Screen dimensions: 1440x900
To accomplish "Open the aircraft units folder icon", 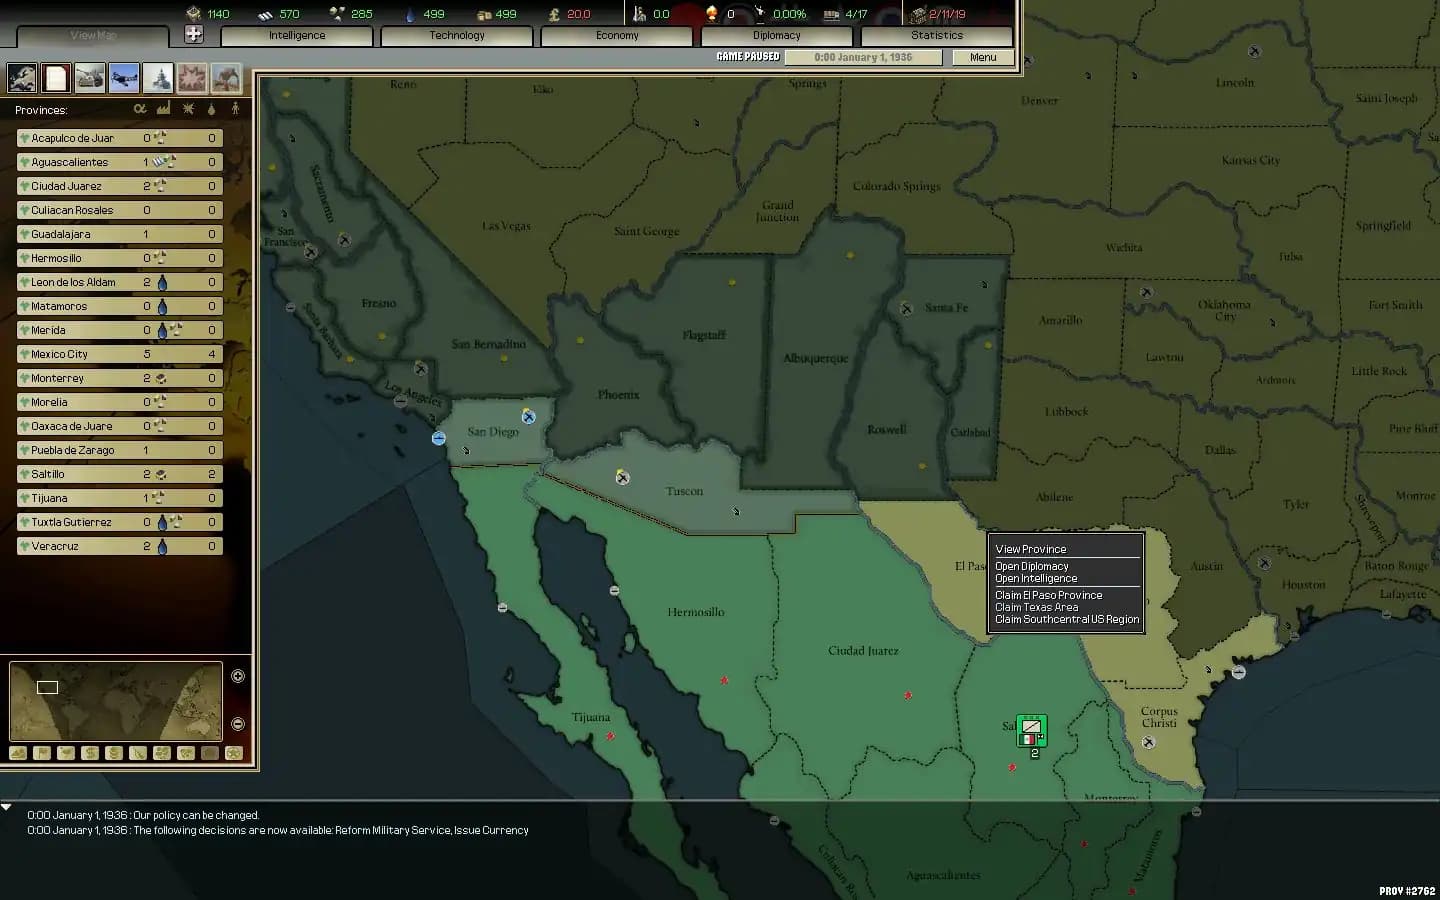I will (122, 77).
